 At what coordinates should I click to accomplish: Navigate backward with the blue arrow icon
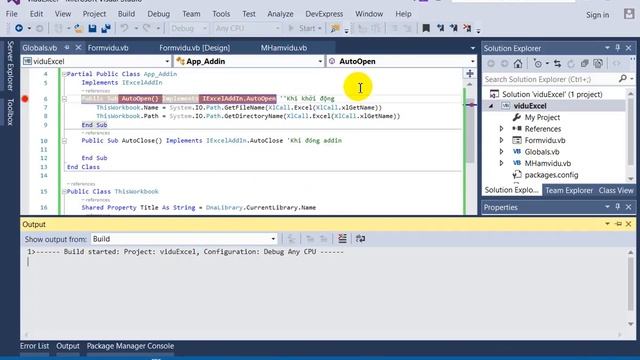(x=19, y=28)
